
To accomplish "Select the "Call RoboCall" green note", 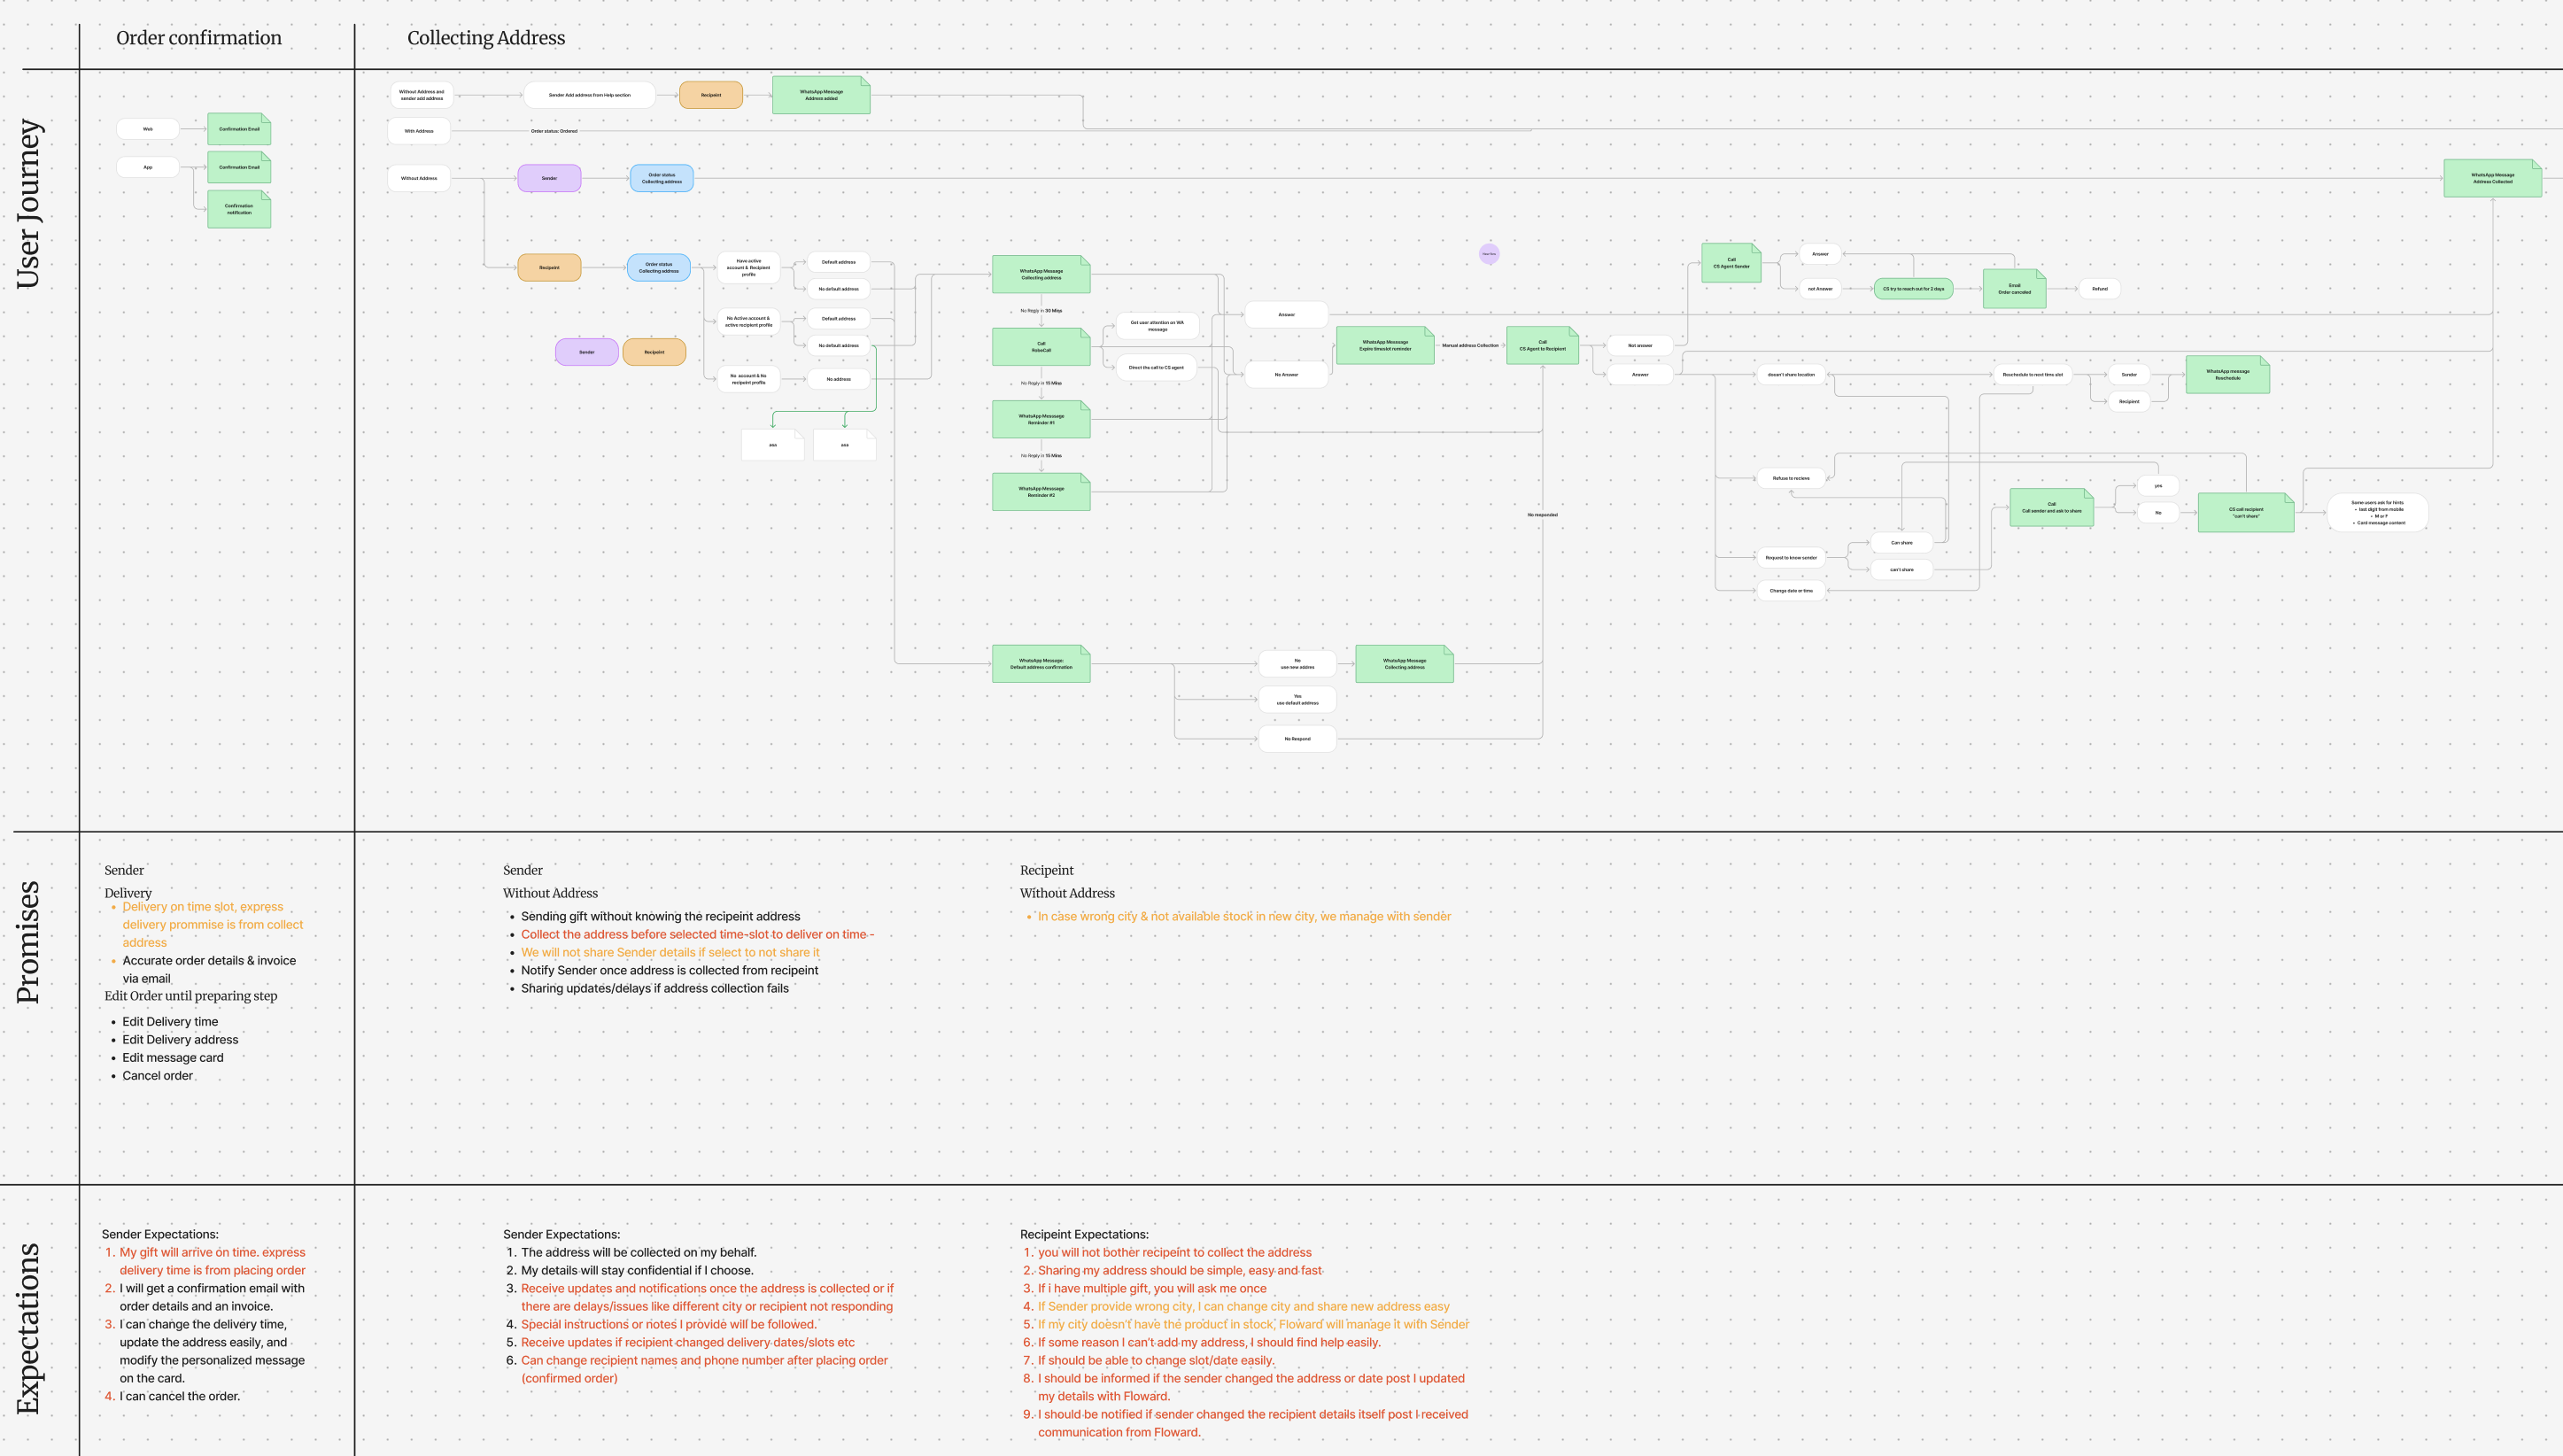I will pos(1041,347).
